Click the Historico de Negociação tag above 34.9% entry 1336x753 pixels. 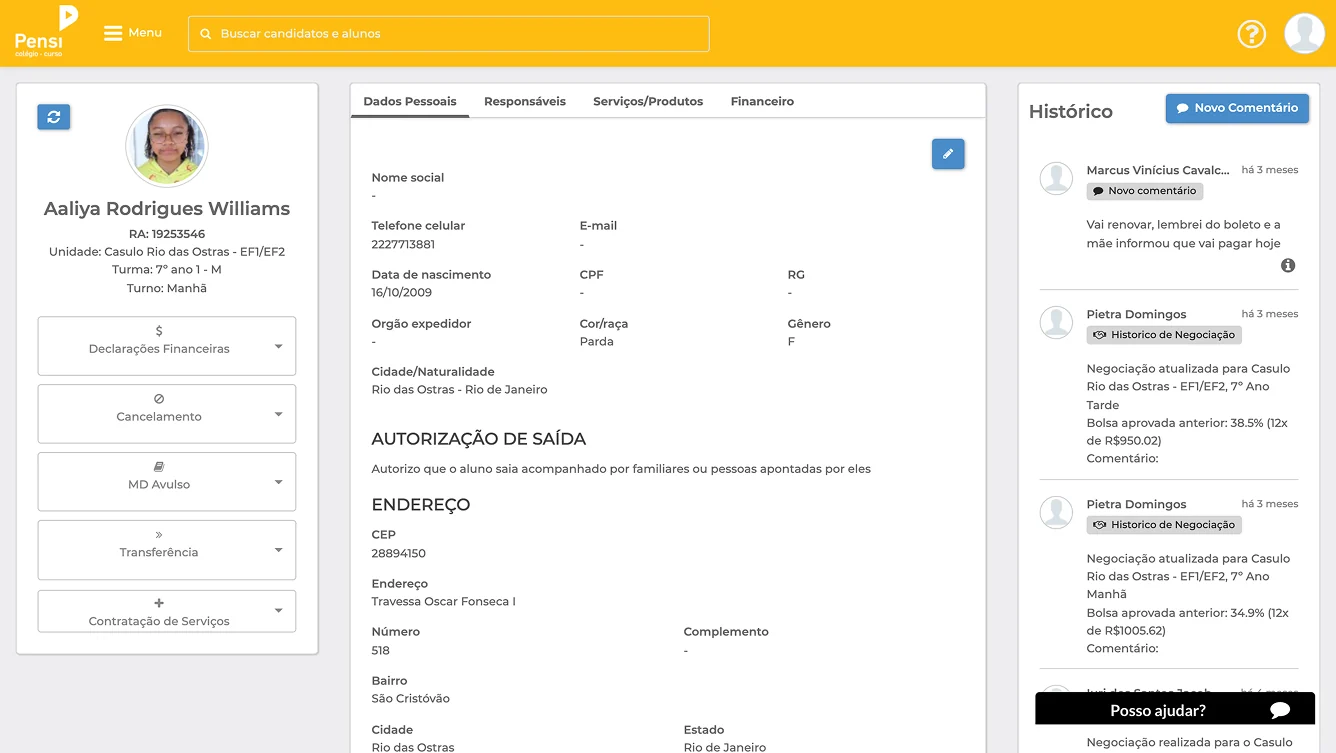(x=1164, y=525)
